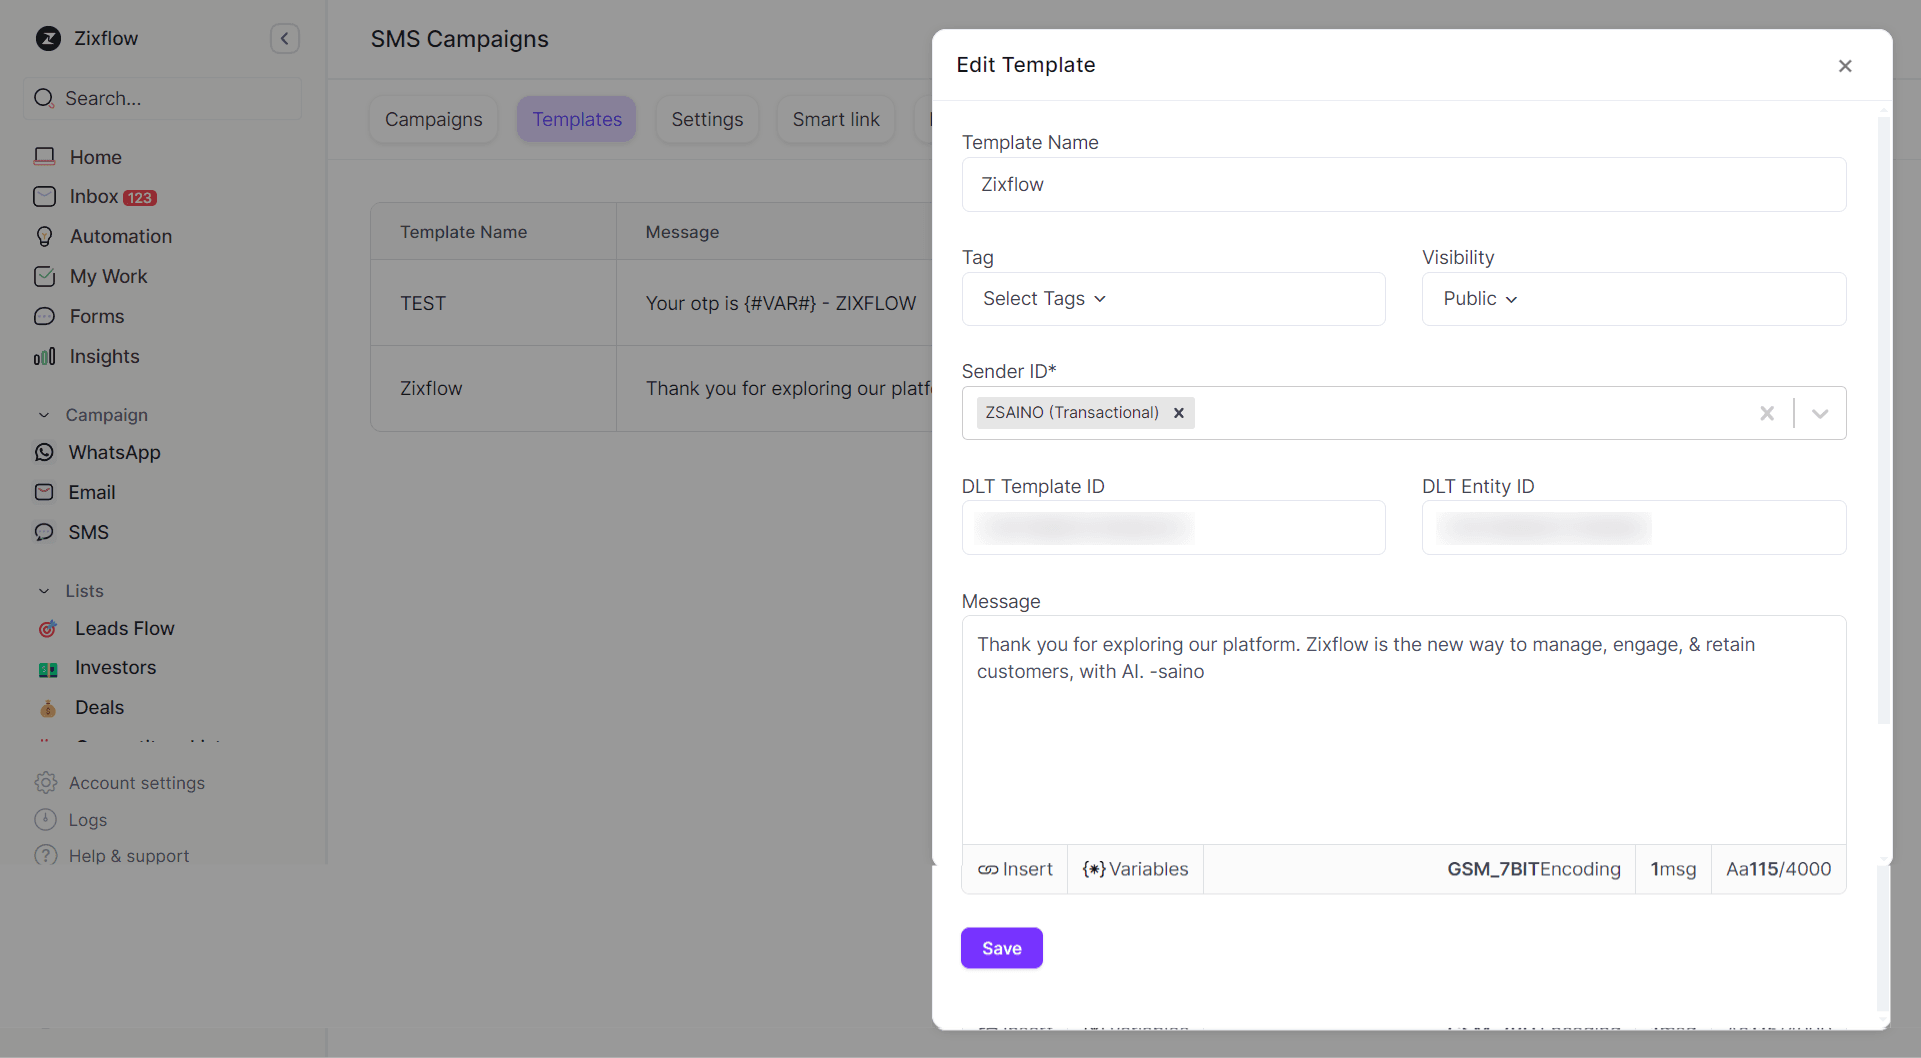The image size is (1921, 1058).
Task: Switch to the Campaigns tab
Action: click(x=433, y=120)
